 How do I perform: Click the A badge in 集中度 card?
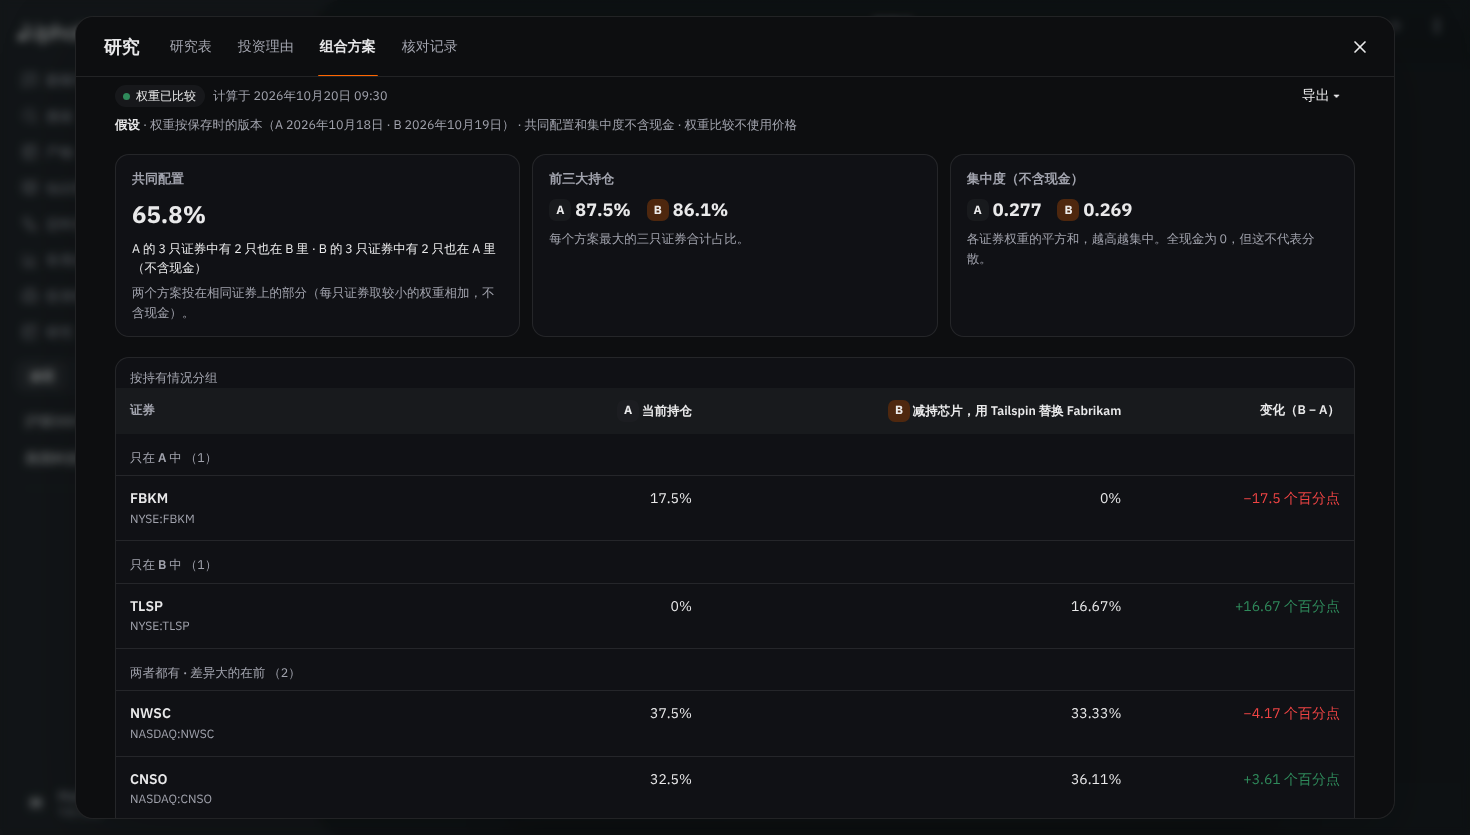click(977, 210)
